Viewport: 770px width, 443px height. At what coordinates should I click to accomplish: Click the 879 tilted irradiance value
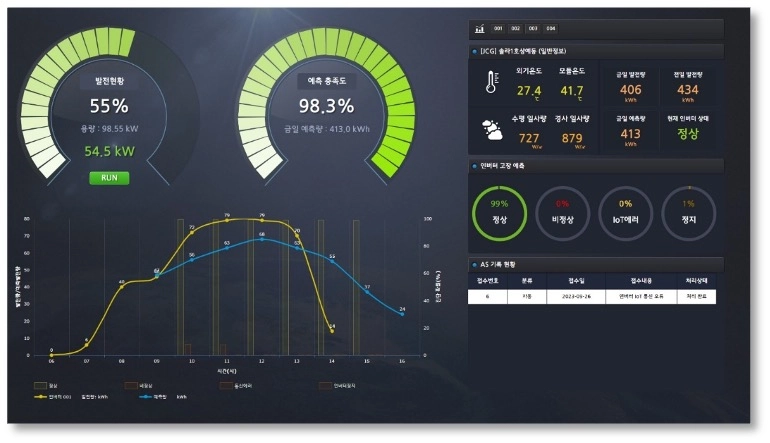tap(572, 138)
